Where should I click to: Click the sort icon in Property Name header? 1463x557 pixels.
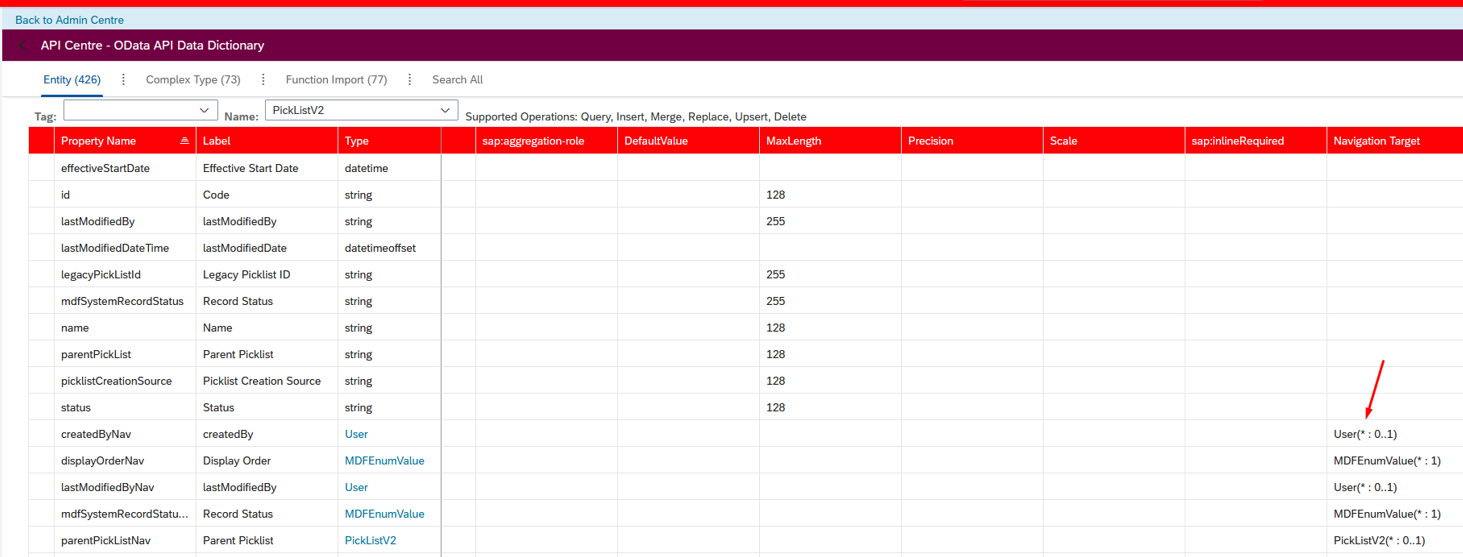pyautogui.click(x=184, y=141)
